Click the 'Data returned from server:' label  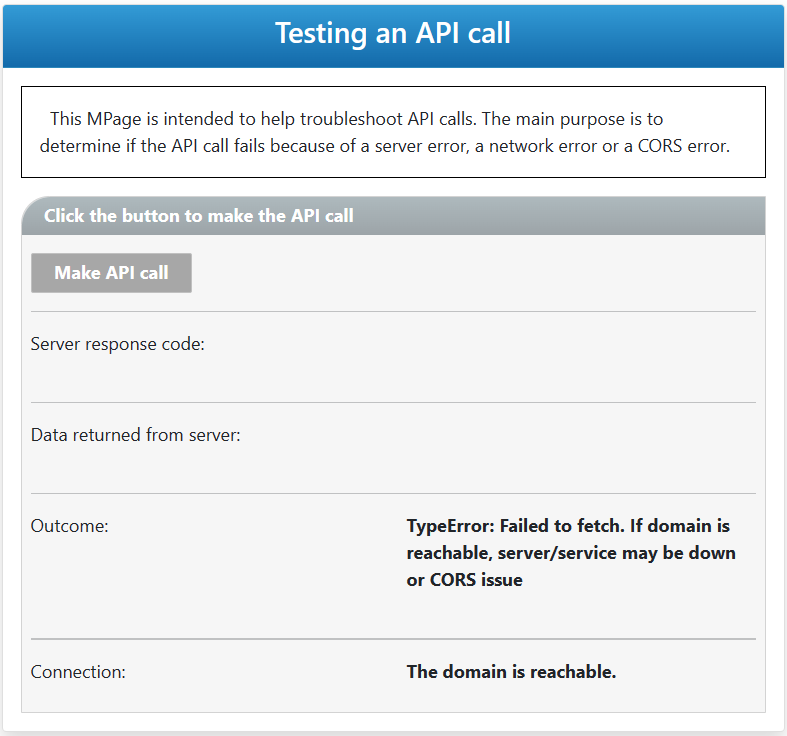[x=136, y=435]
